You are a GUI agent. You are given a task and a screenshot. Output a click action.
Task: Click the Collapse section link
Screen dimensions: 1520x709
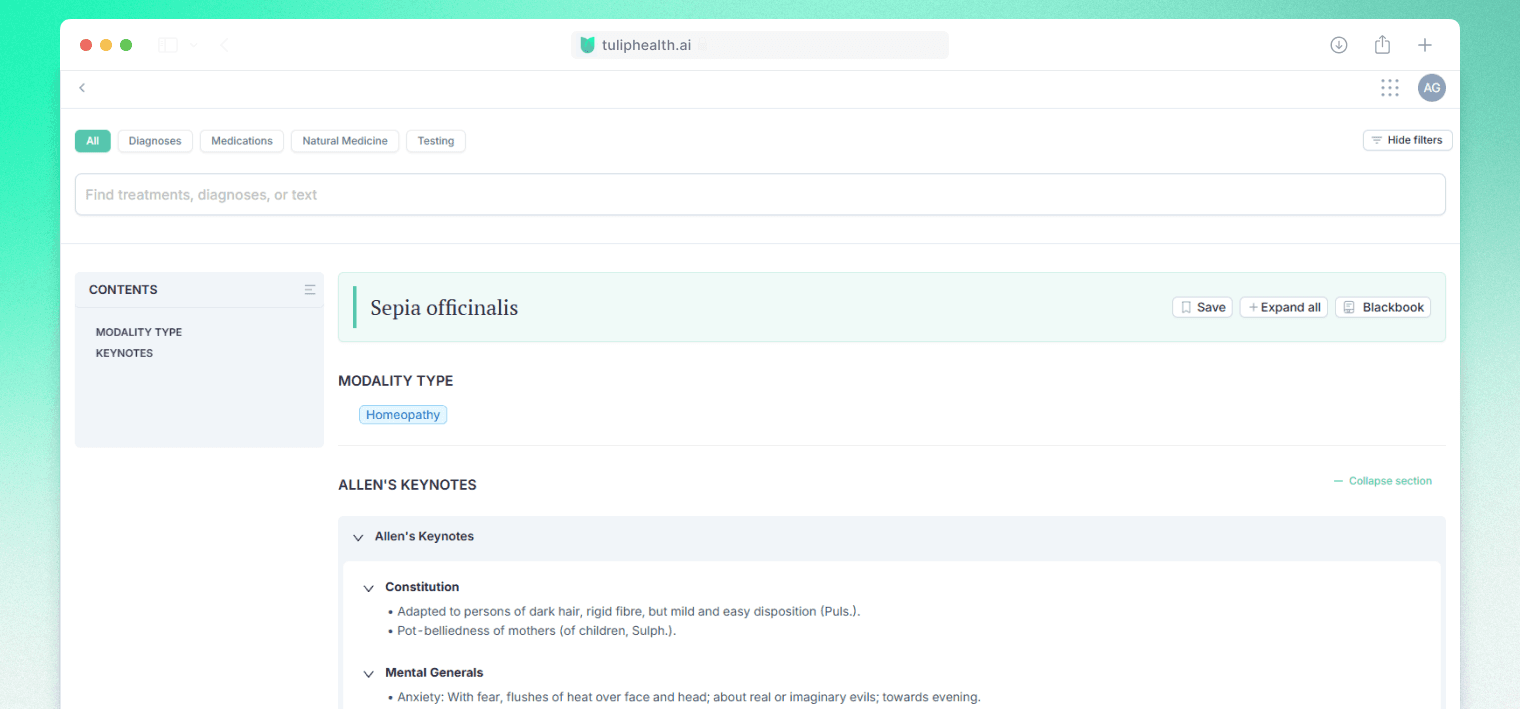pos(1382,481)
